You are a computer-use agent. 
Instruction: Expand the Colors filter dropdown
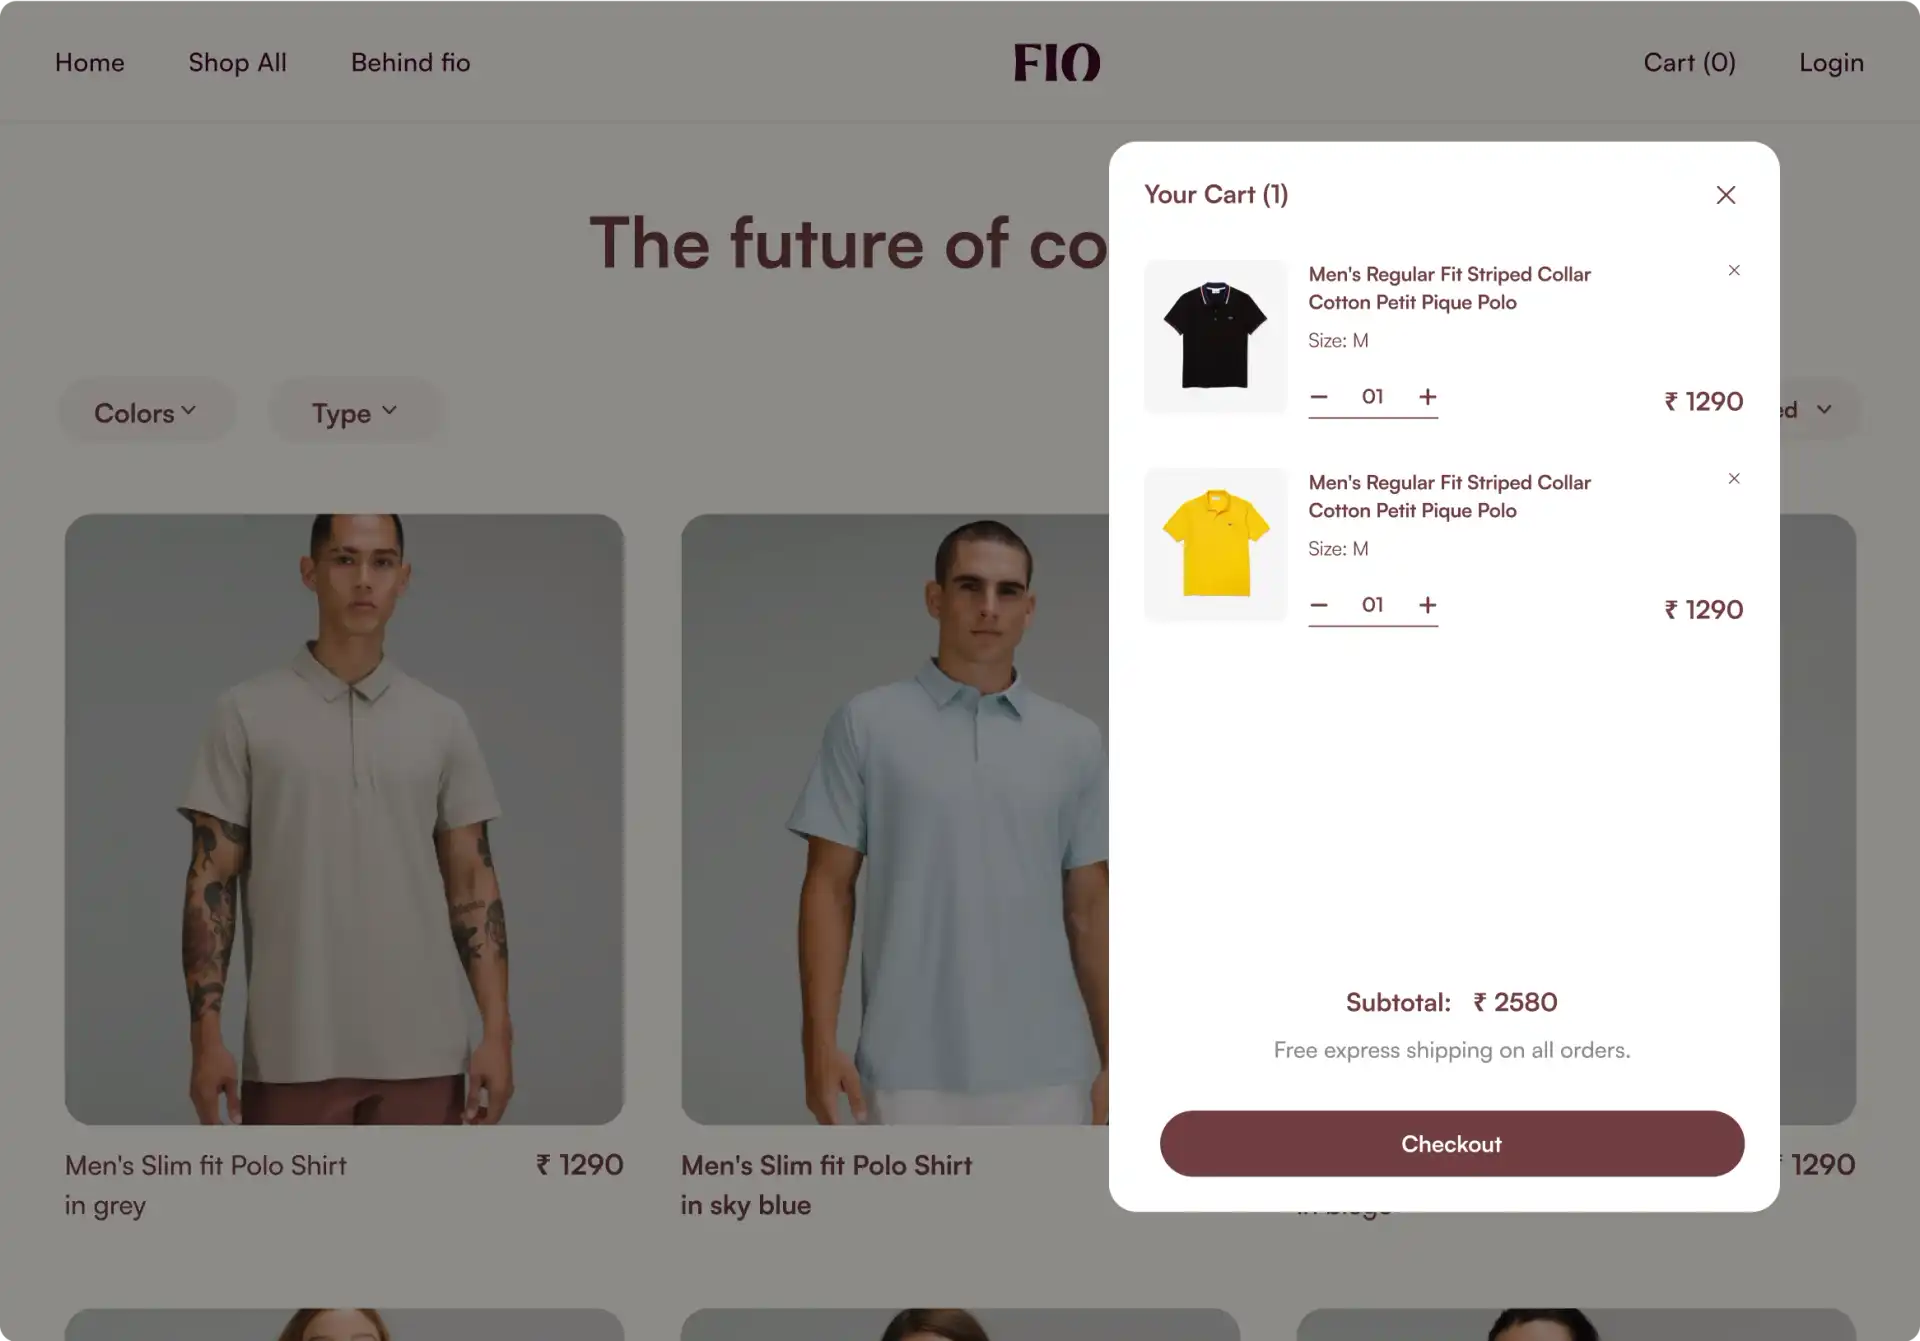click(x=144, y=411)
